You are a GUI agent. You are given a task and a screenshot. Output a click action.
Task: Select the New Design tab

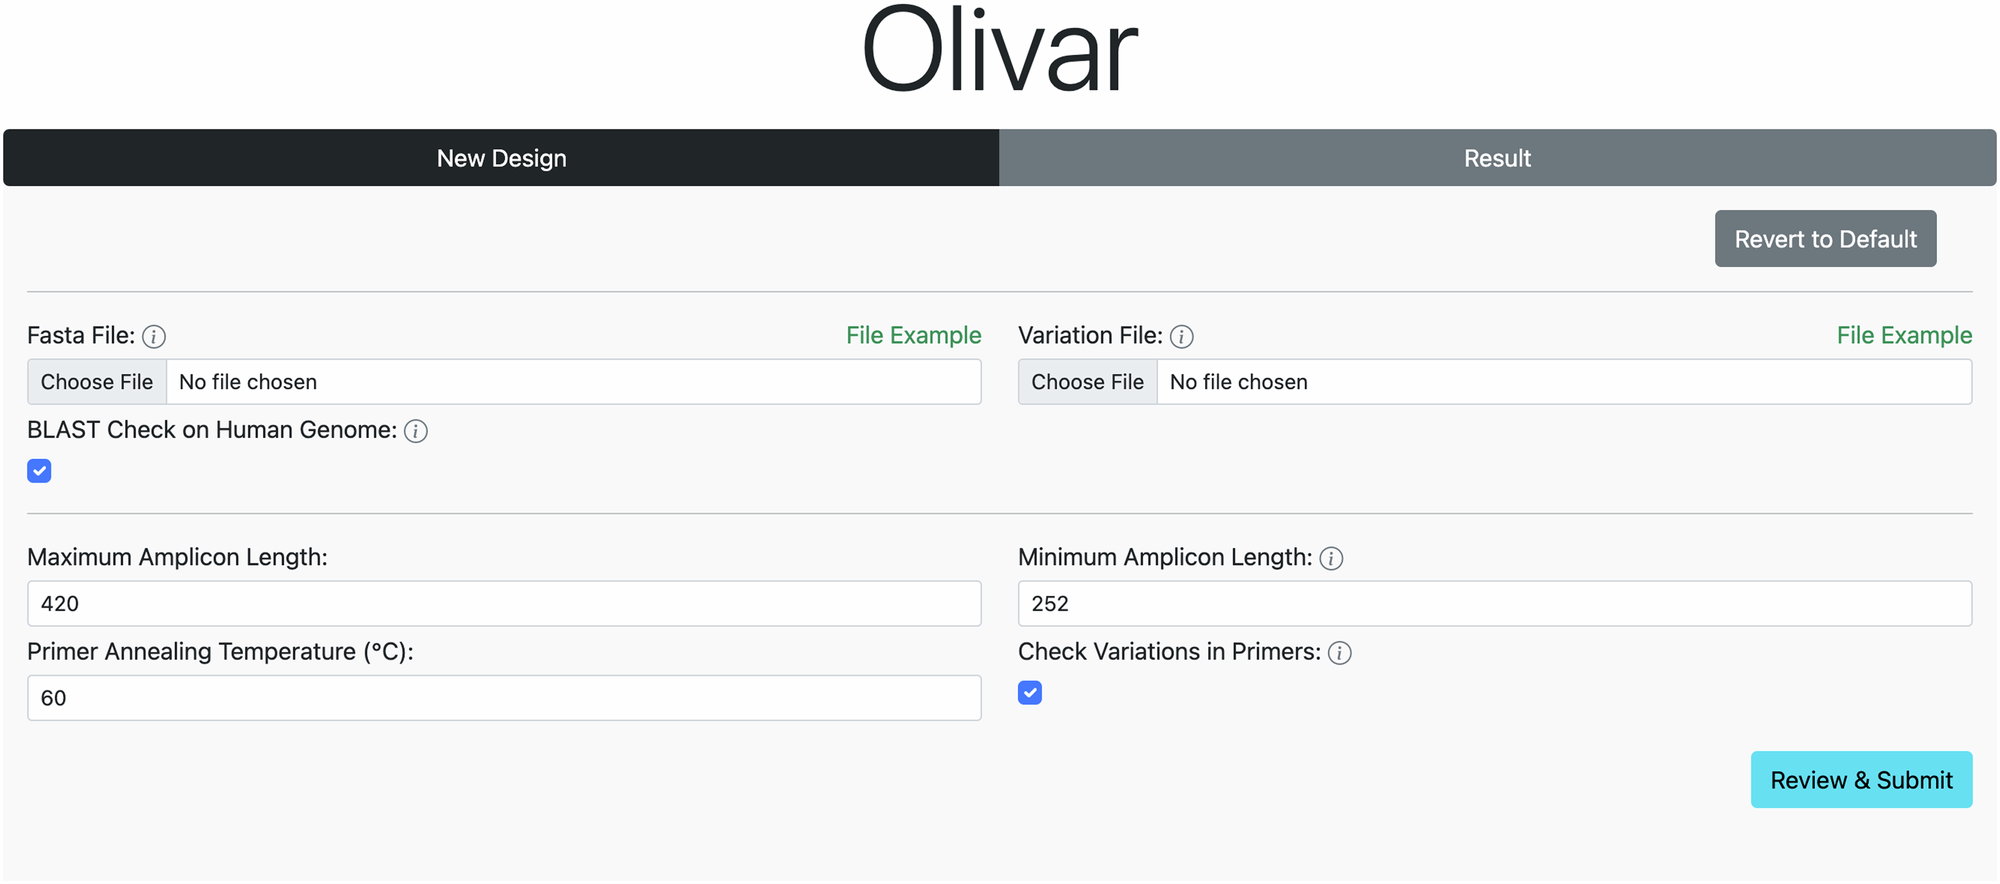(501, 158)
